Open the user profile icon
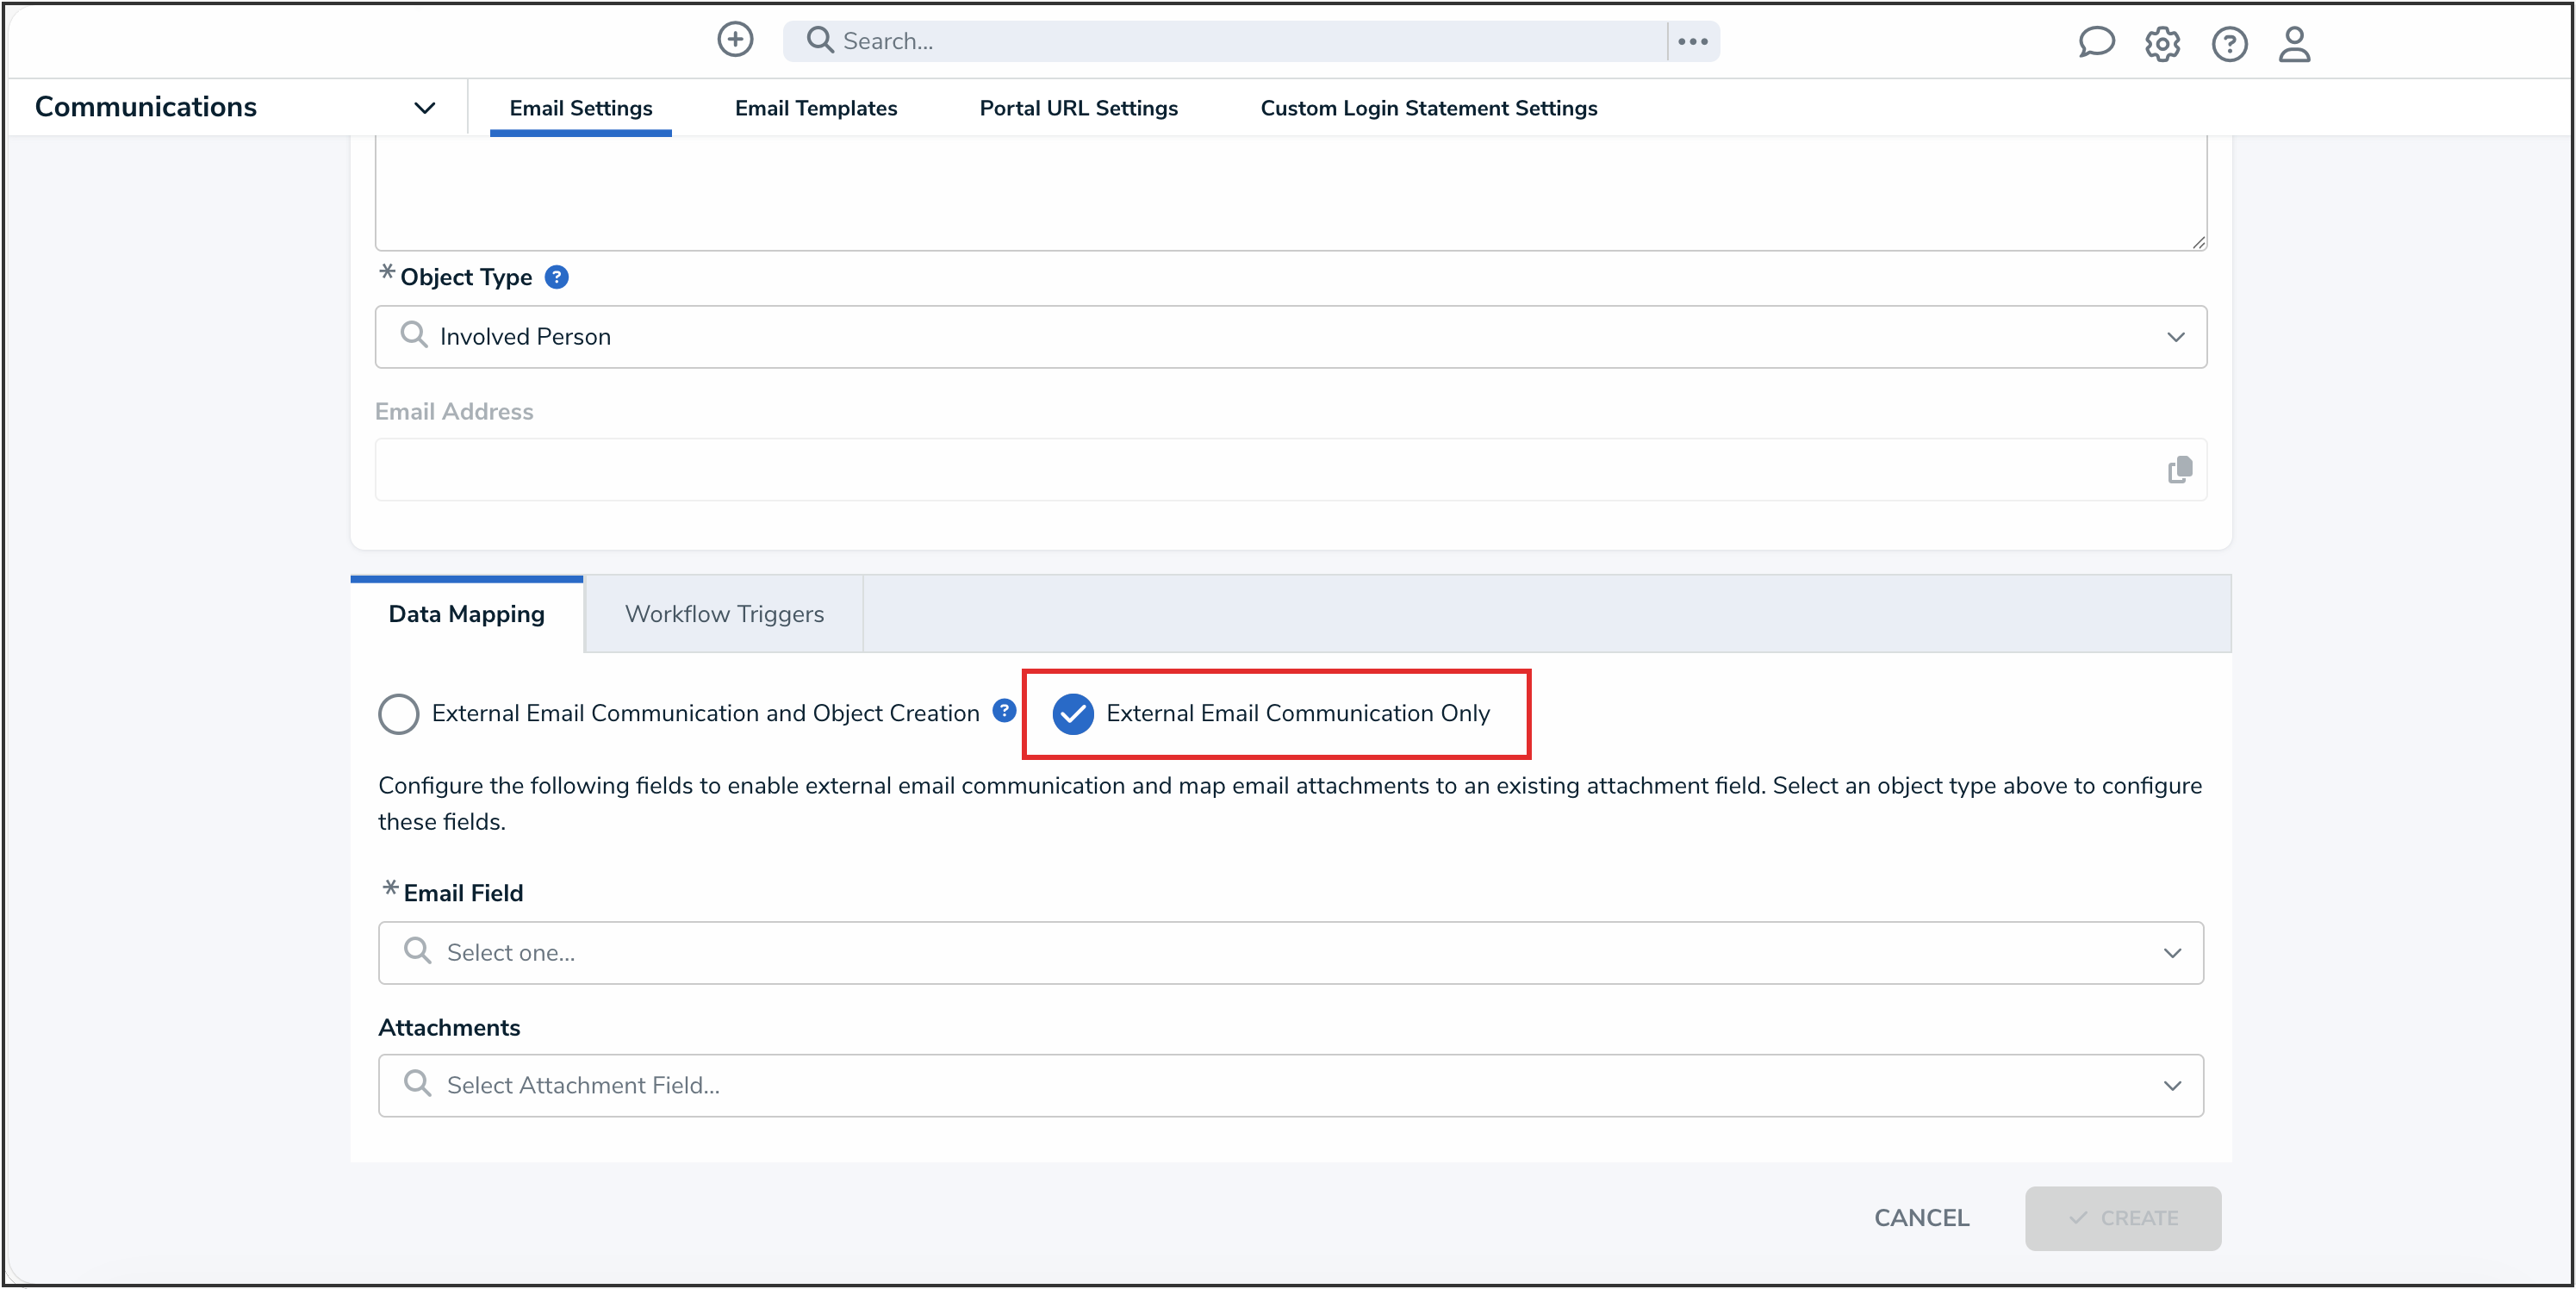Screen dimensions: 2576x1289 click(x=2294, y=44)
